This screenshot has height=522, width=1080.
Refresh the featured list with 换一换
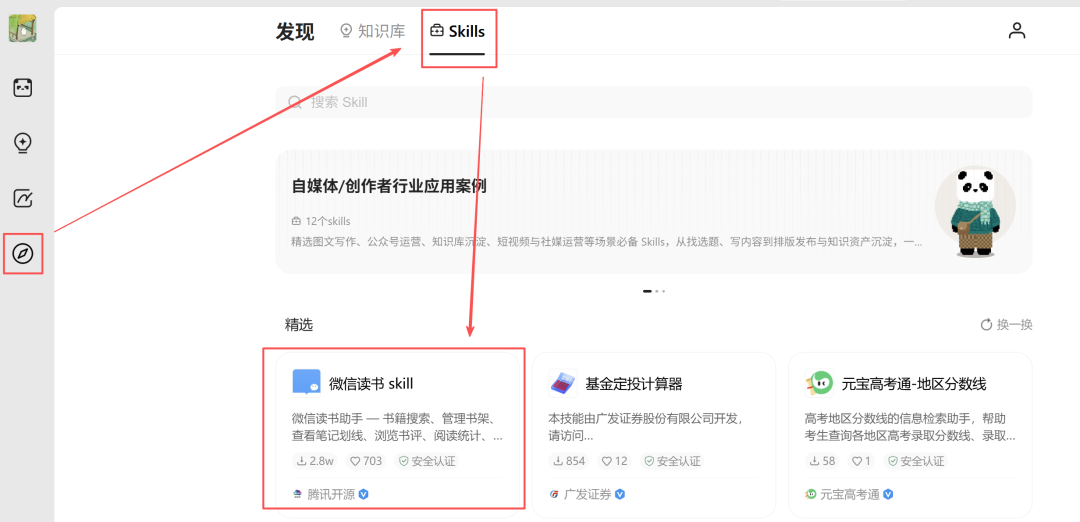tap(1006, 325)
